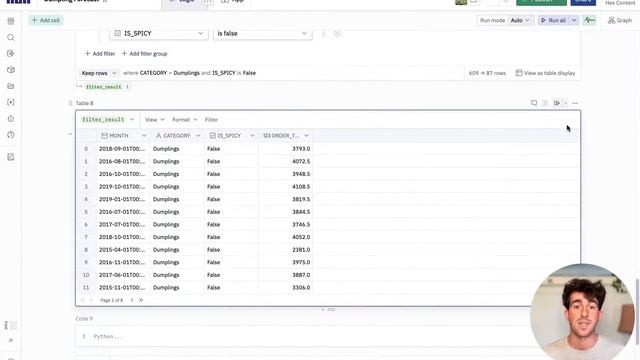The width and height of the screenshot is (640, 360).
Task: Select cell 2019-01-01T00 in row 4
Action: pos(123,200)
